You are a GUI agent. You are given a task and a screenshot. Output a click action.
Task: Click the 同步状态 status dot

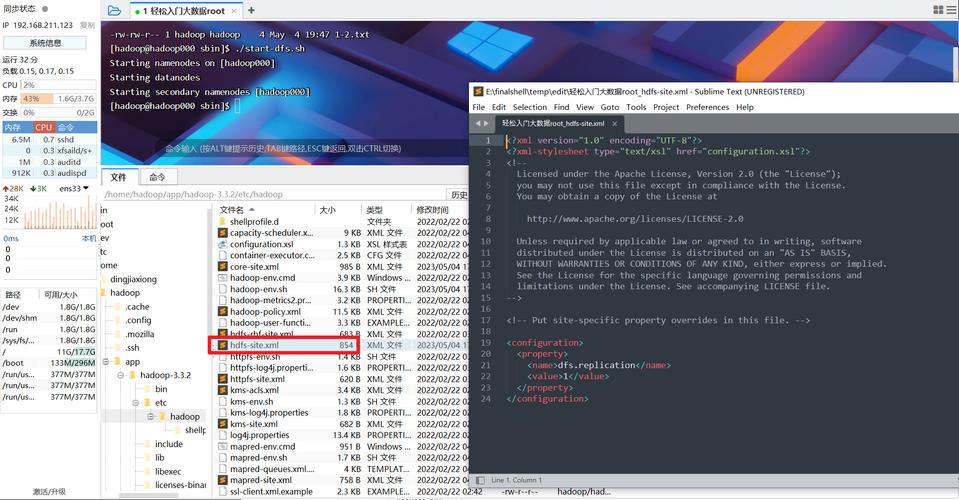(45, 9)
